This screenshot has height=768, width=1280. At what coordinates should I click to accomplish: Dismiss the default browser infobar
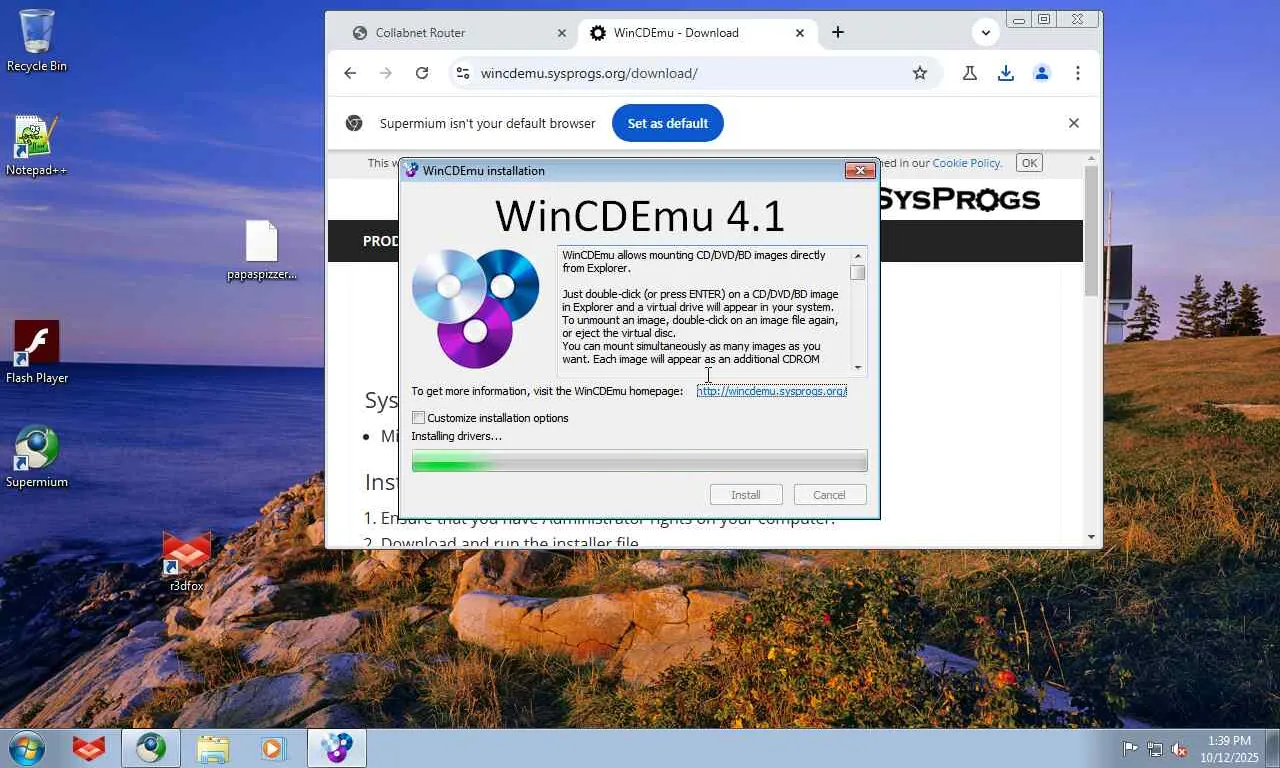(x=1074, y=123)
